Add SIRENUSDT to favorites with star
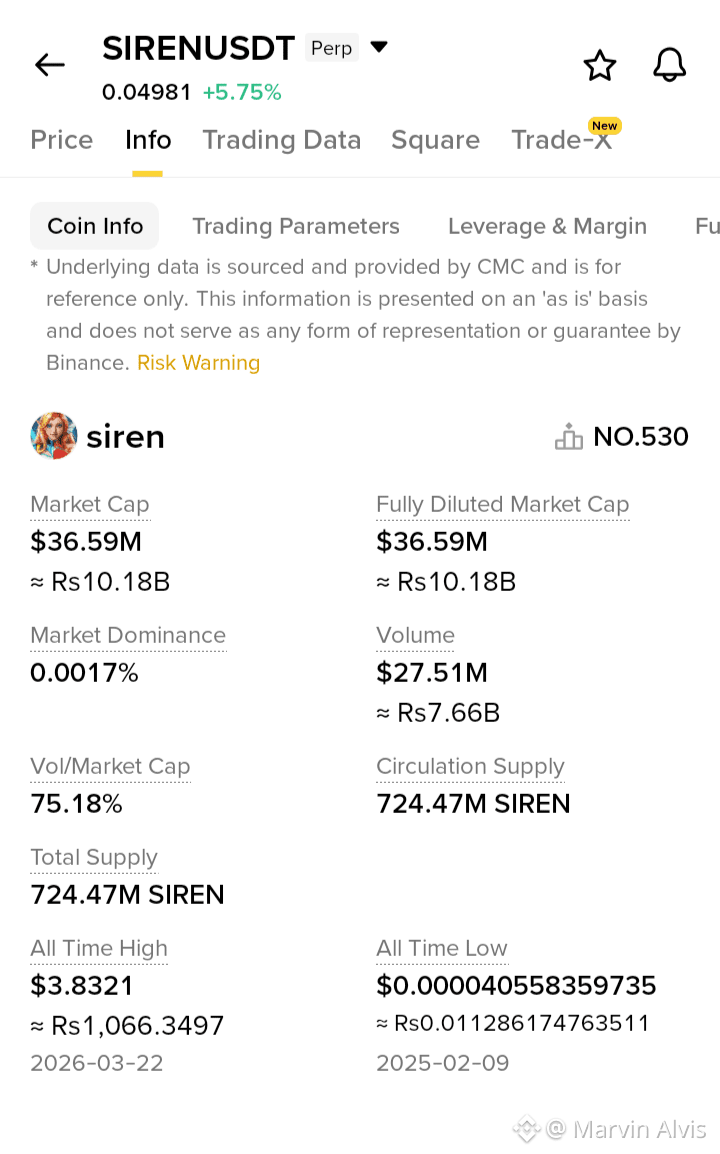 point(600,66)
